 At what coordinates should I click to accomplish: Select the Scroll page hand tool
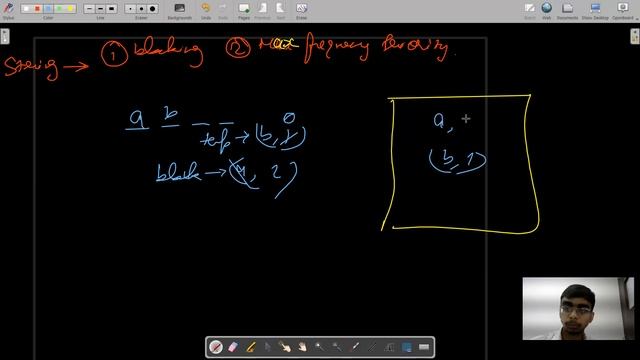[x=302, y=347]
